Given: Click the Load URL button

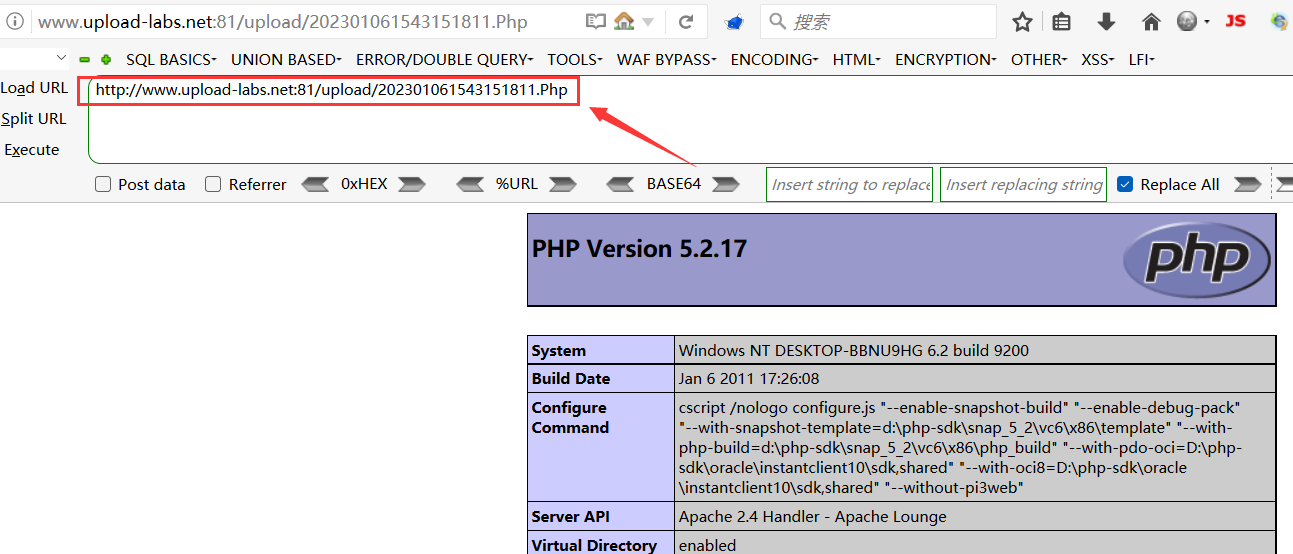Looking at the screenshot, I should (34, 88).
